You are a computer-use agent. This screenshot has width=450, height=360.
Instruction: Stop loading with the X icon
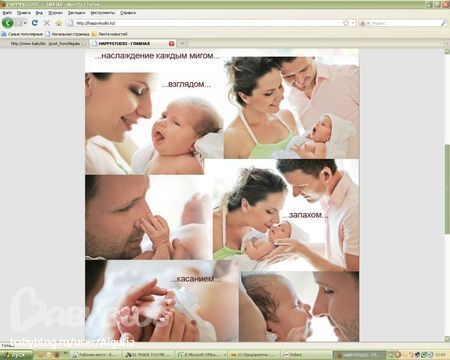[x=47, y=23]
